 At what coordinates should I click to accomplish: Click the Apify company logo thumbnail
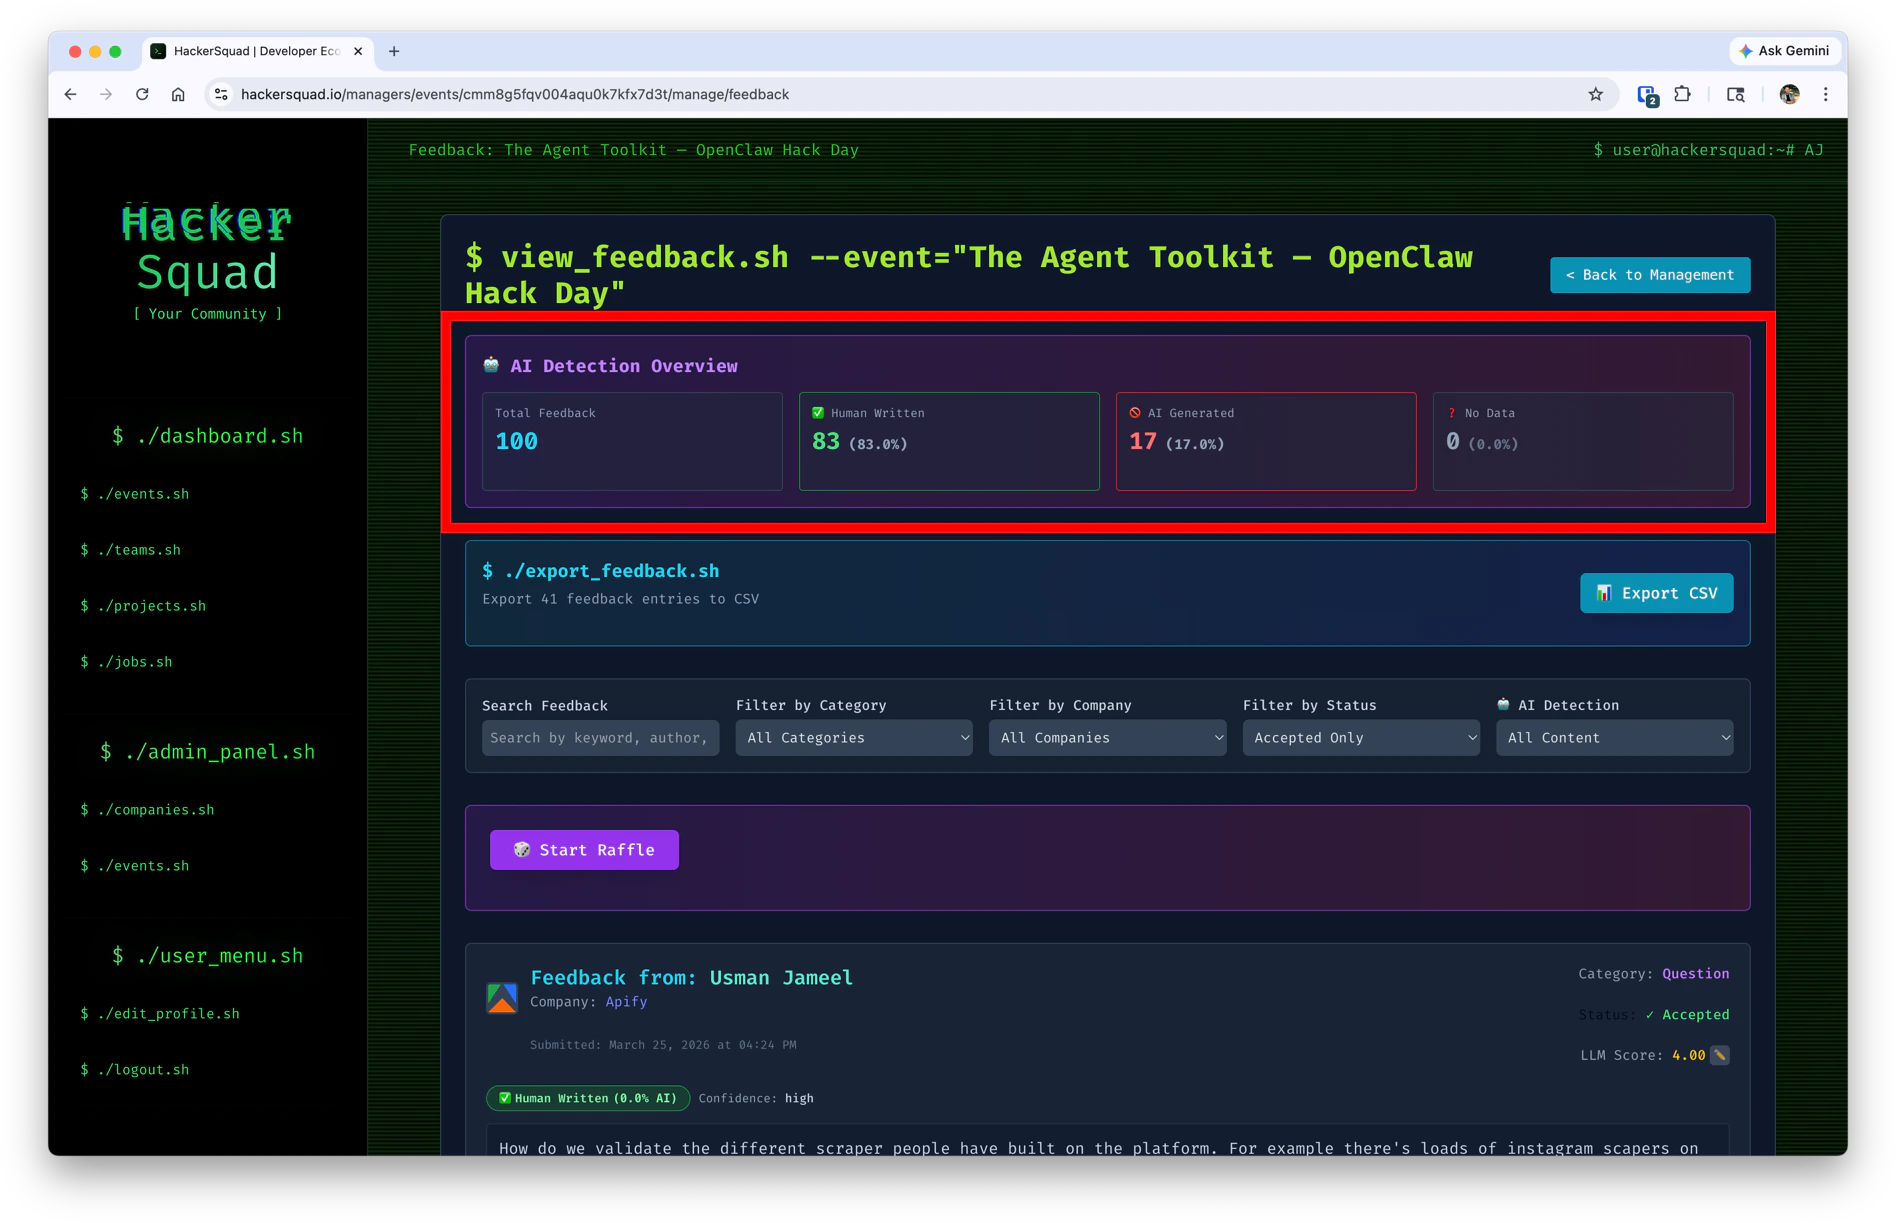(502, 996)
